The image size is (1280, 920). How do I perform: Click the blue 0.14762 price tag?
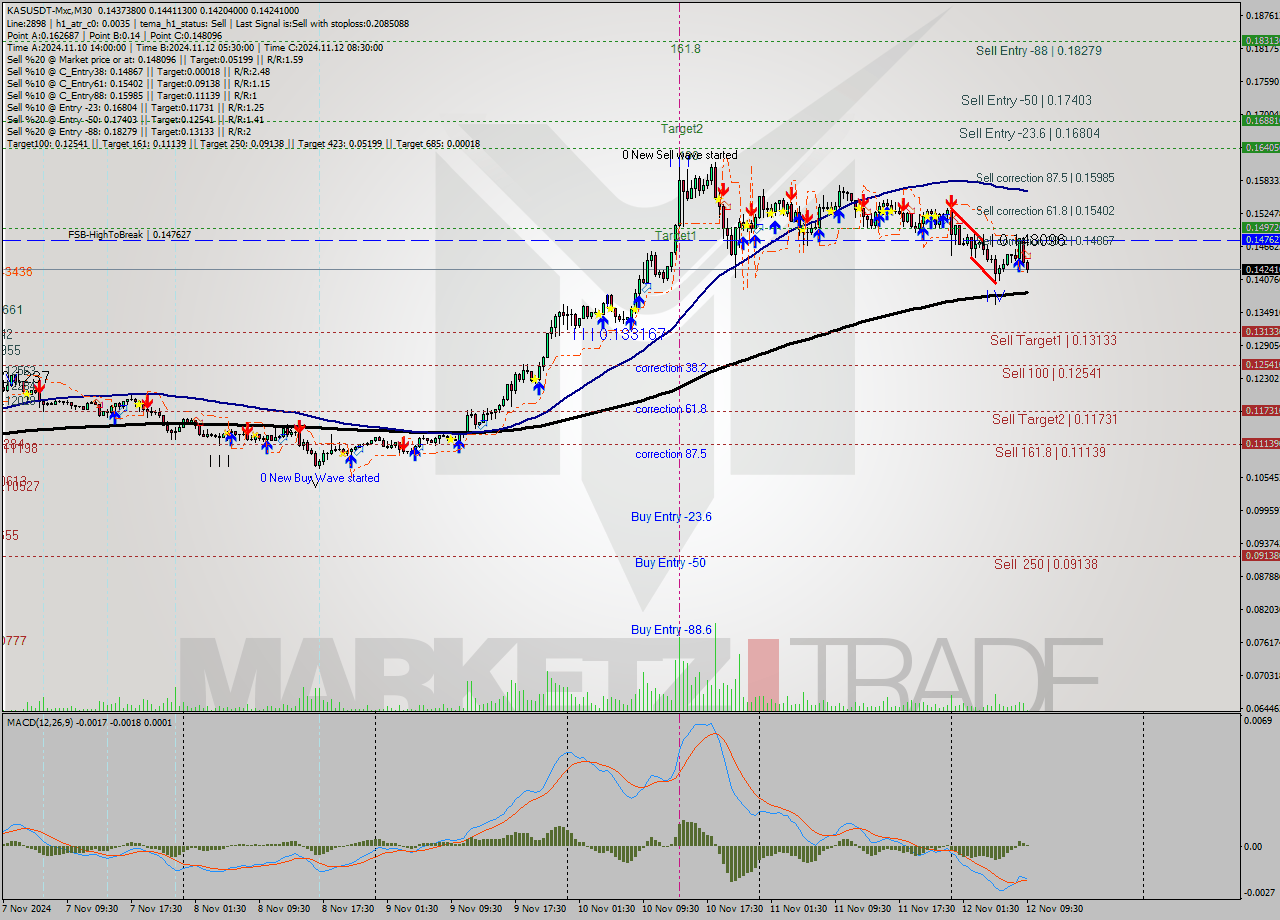point(1260,240)
